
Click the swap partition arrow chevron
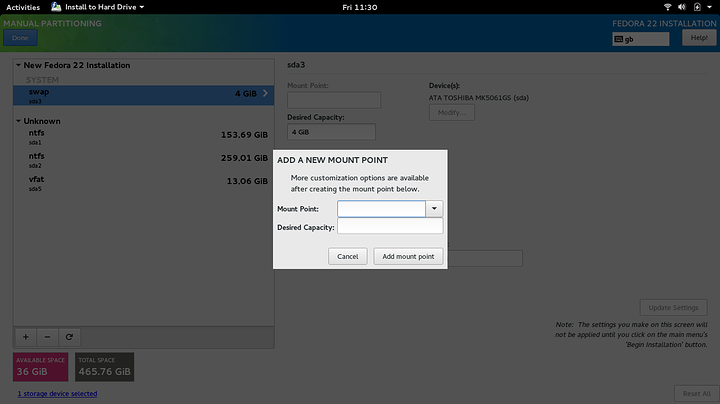point(265,94)
